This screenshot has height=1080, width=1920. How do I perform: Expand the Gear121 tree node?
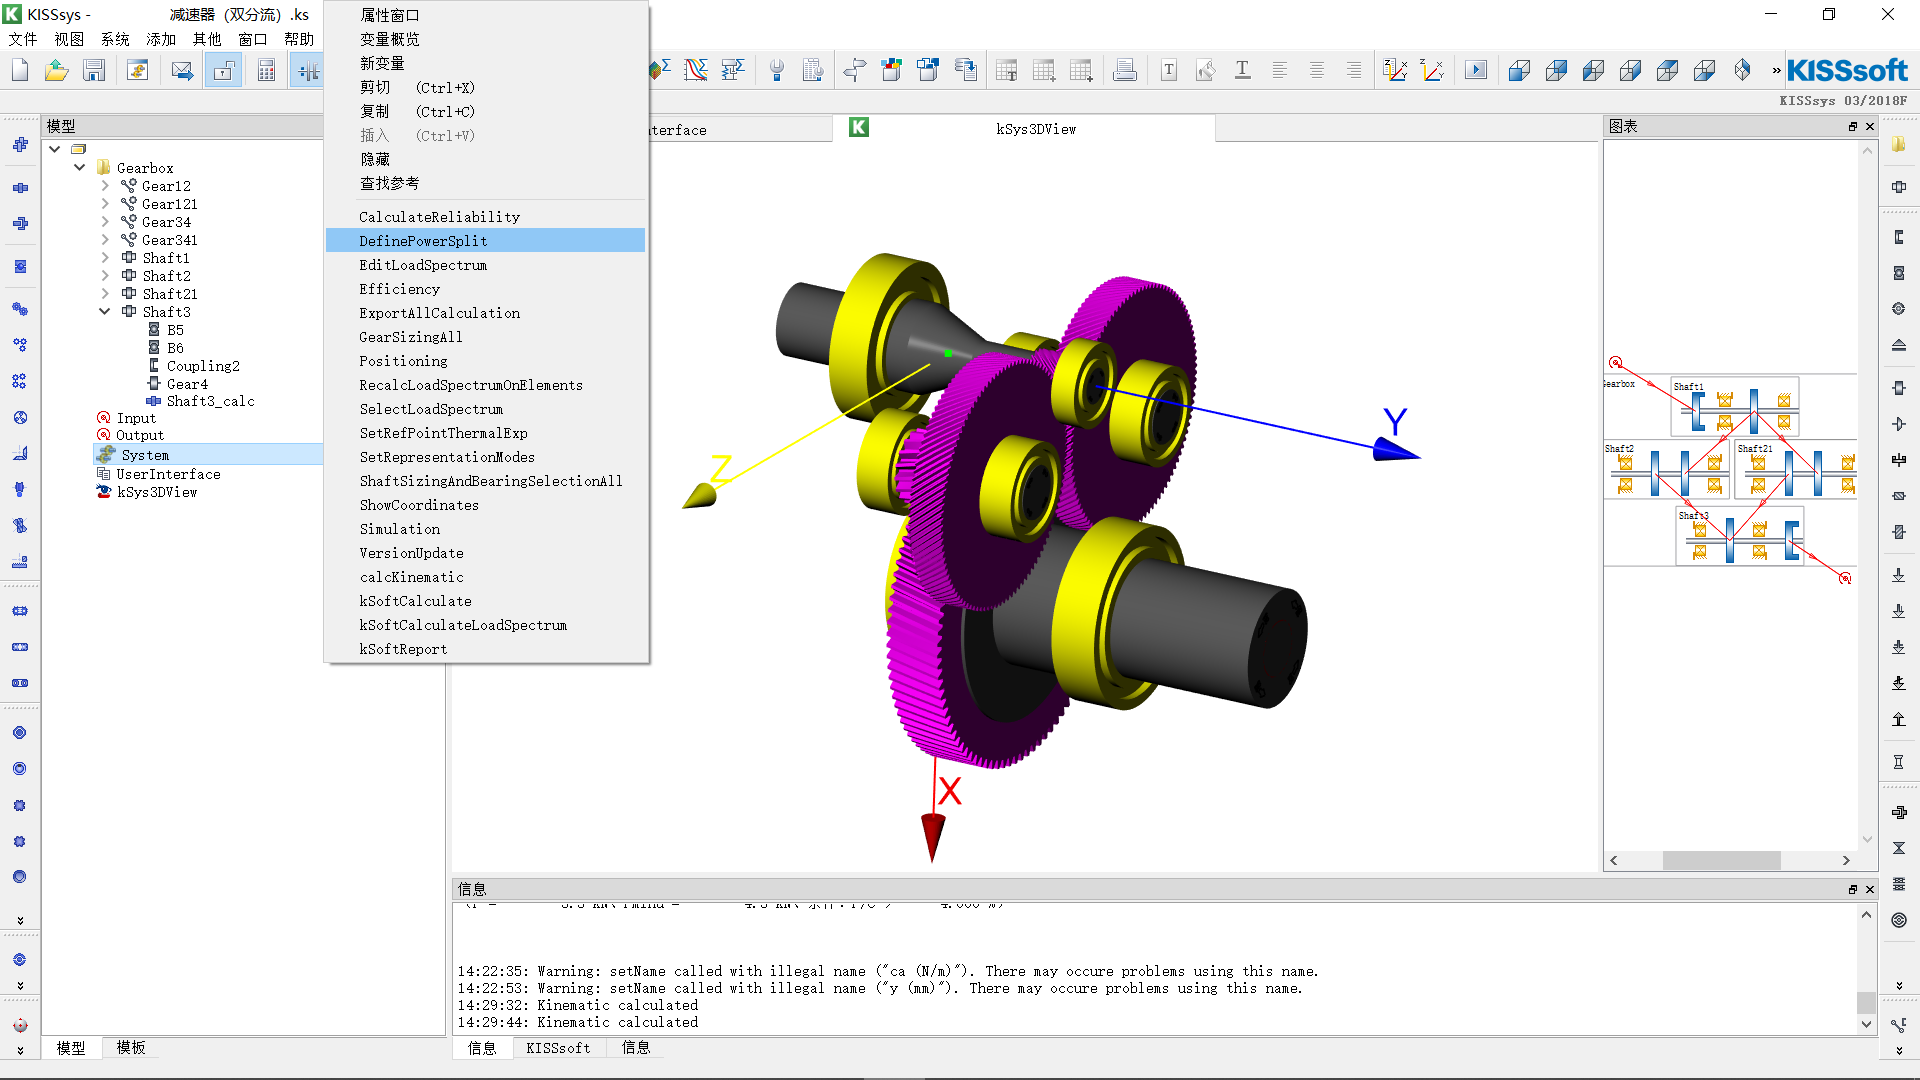[105, 204]
